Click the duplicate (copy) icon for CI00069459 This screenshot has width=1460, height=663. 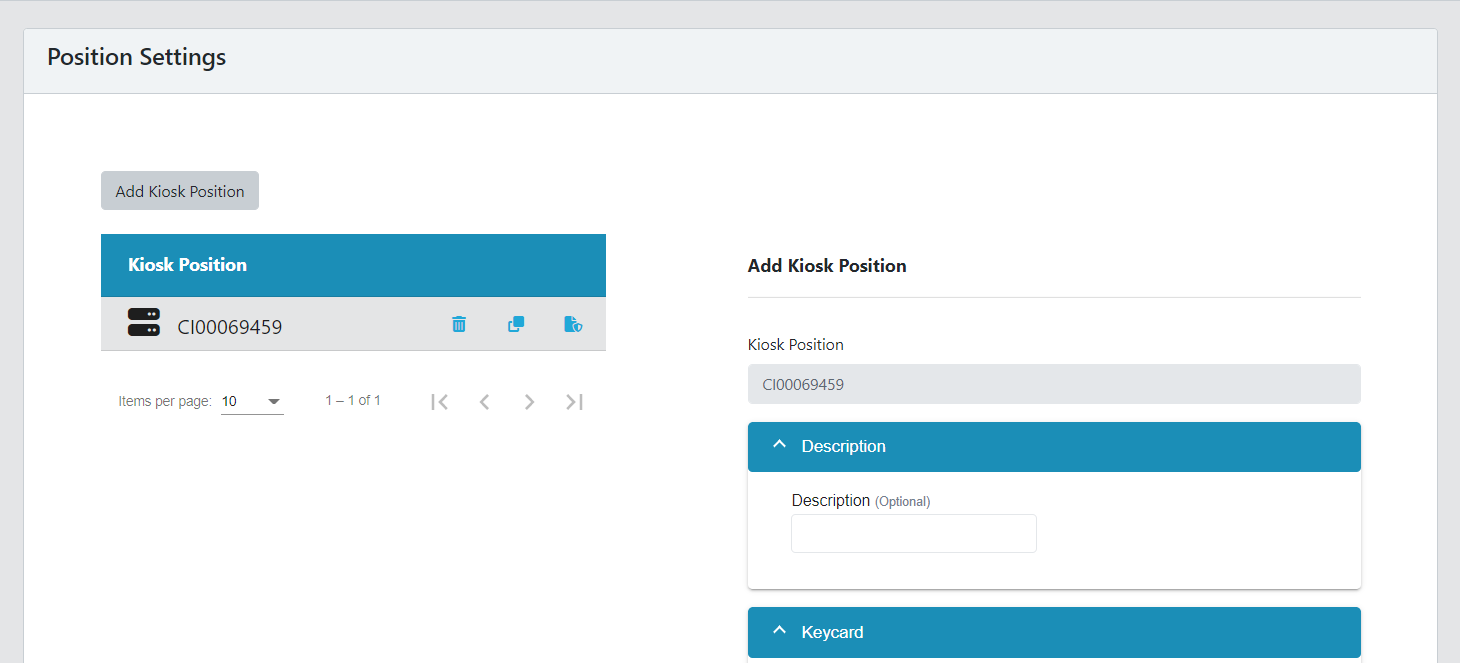click(516, 324)
